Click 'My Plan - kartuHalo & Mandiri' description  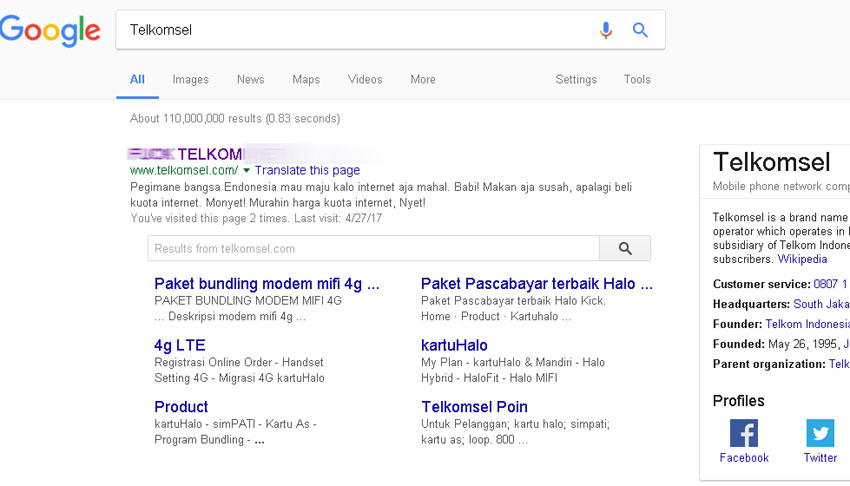click(513, 362)
